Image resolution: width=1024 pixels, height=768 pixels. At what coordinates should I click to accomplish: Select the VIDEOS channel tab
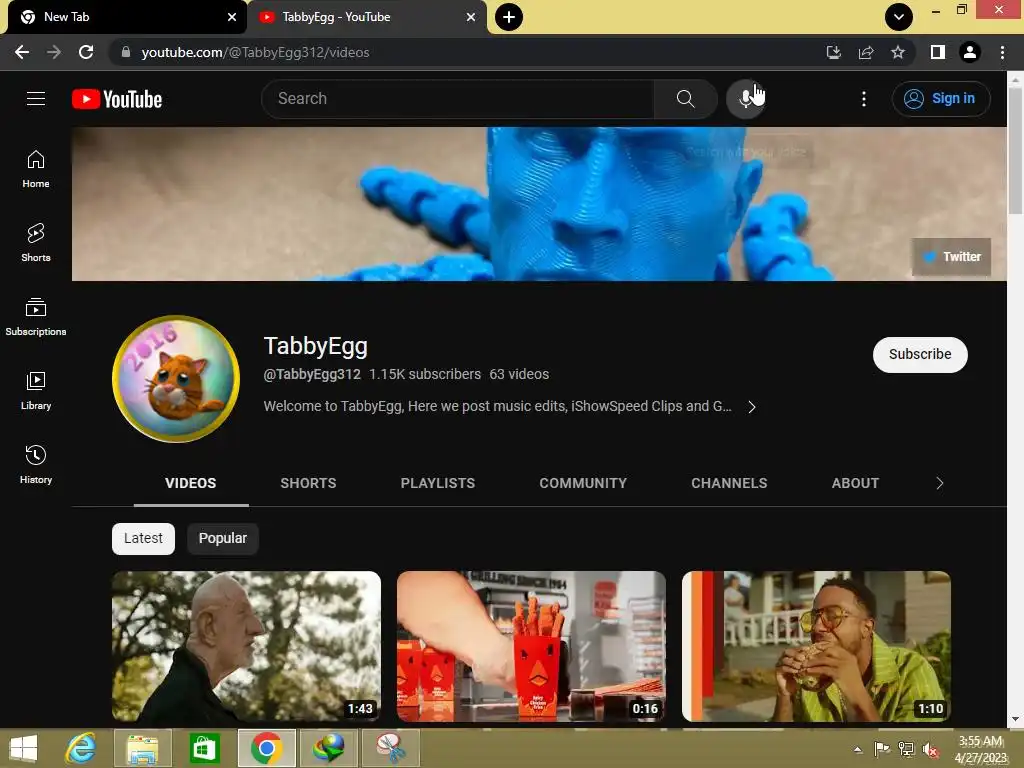(191, 483)
